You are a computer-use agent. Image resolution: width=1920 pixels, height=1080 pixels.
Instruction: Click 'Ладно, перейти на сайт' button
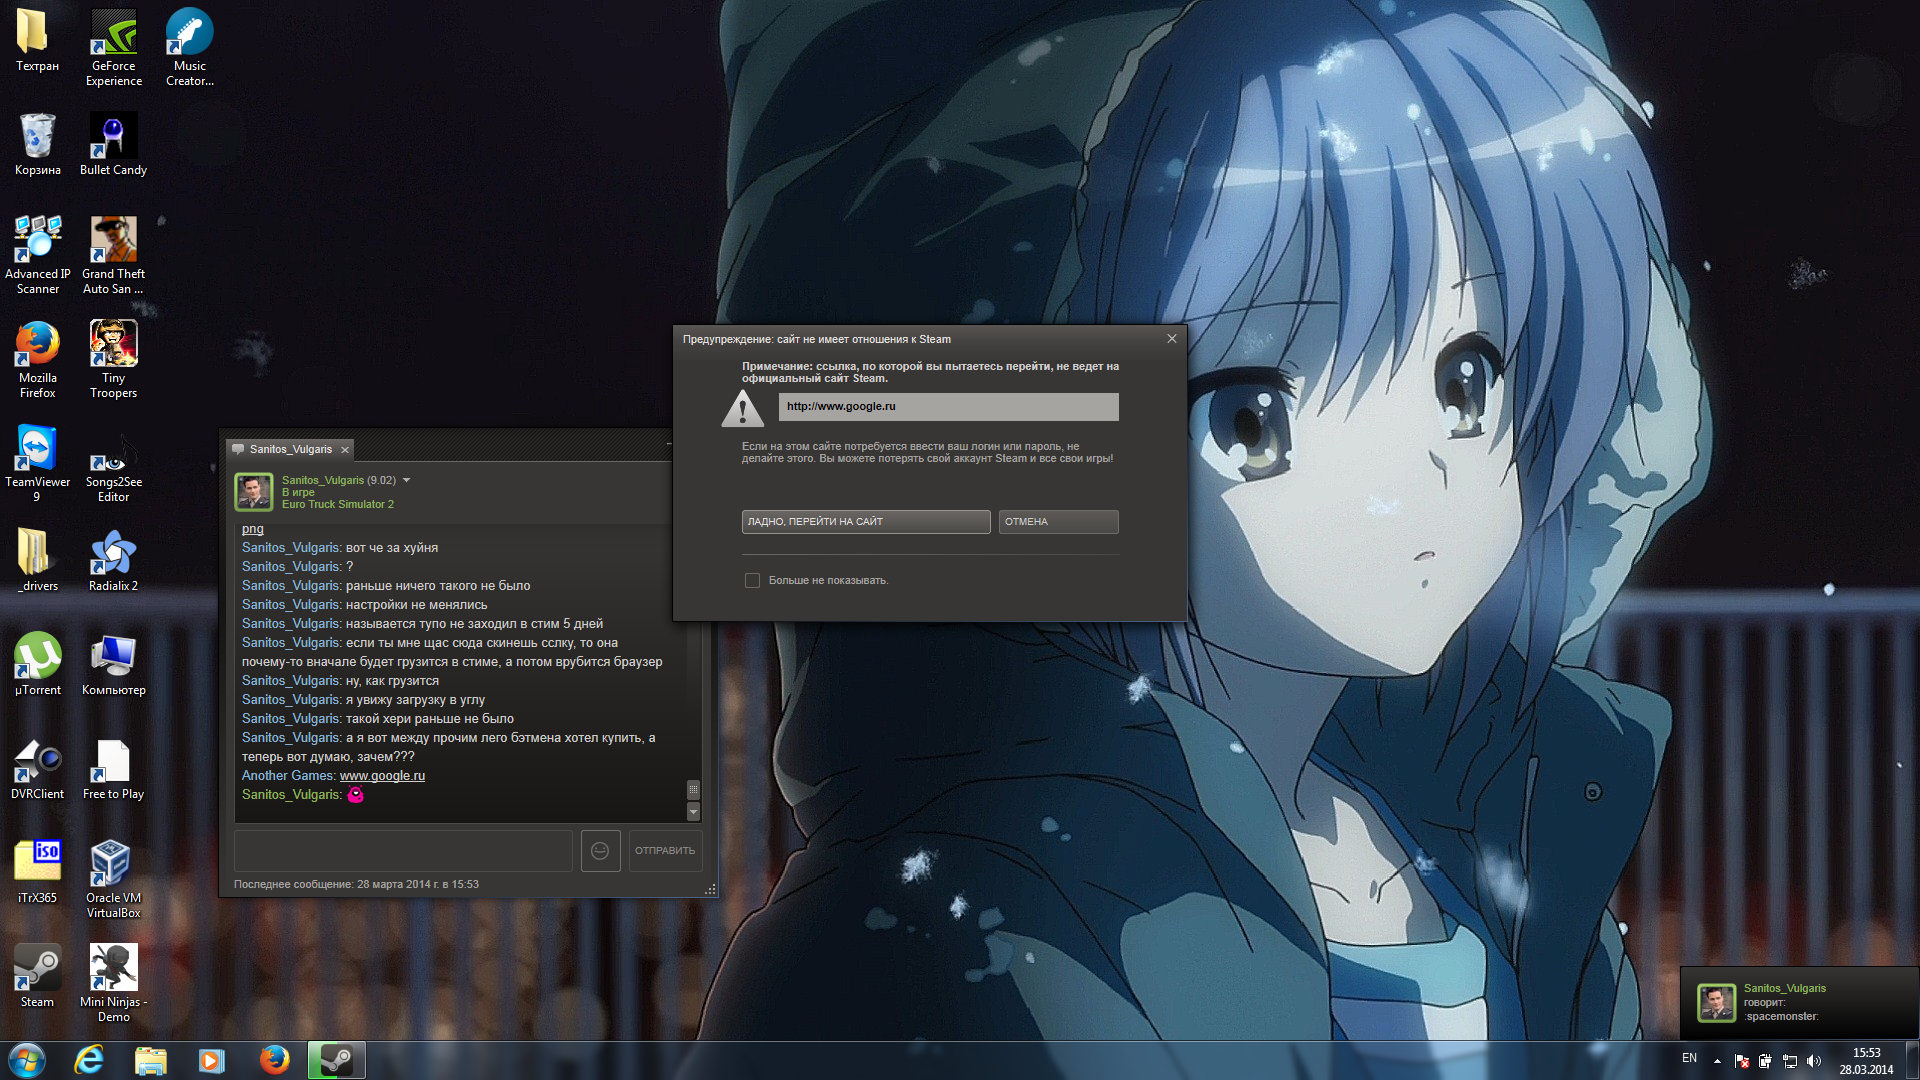pyautogui.click(x=866, y=522)
